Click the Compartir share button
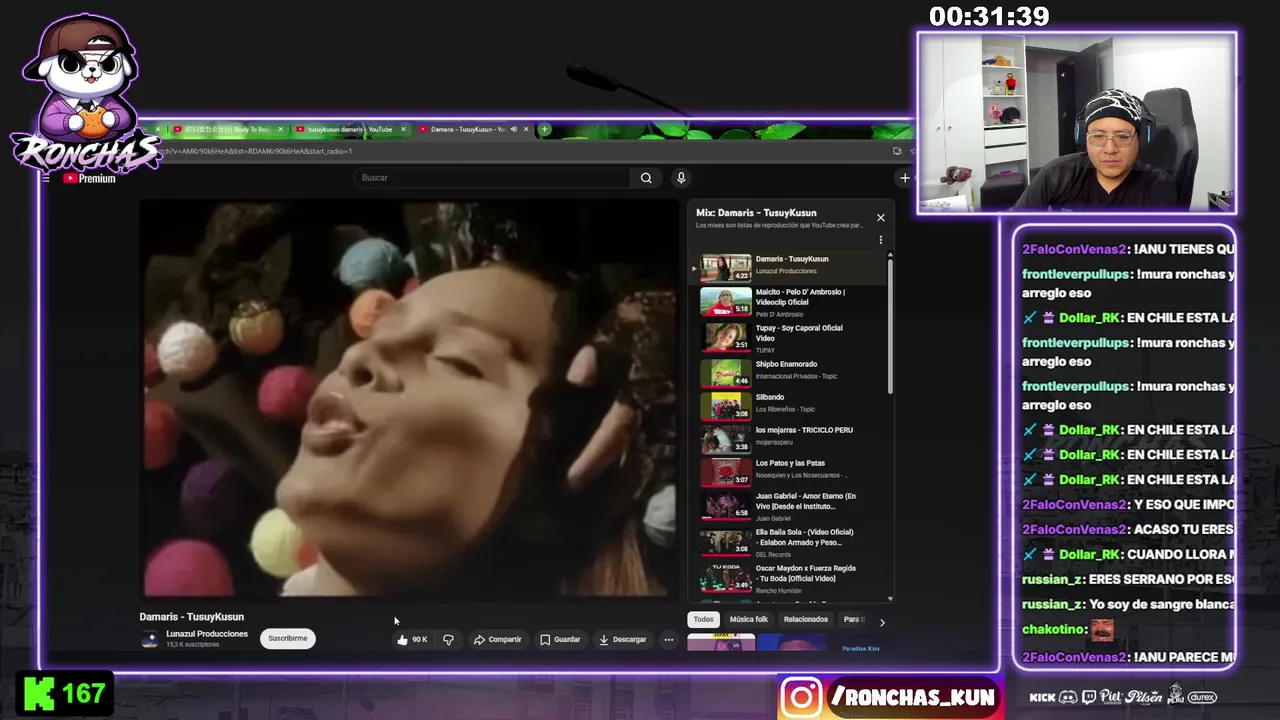This screenshot has width=1280, height=720. click(x=497, y=639)
